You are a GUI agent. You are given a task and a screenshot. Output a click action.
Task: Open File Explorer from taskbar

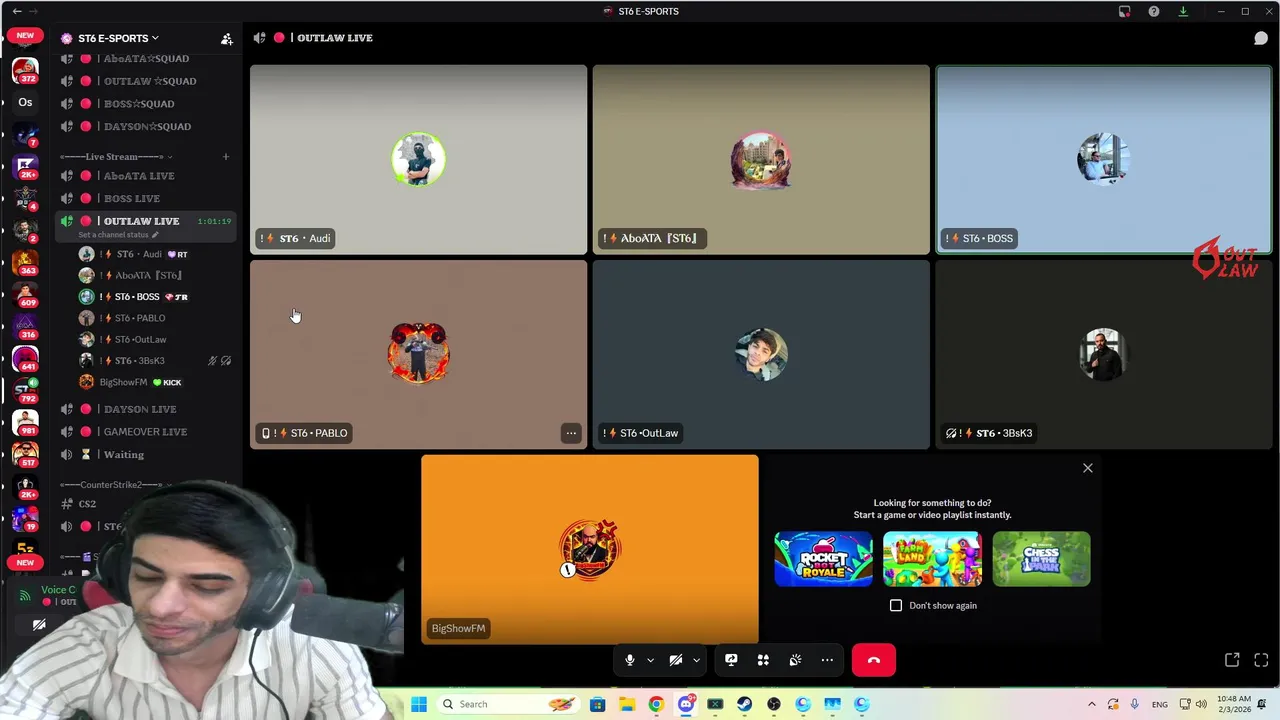627,704
